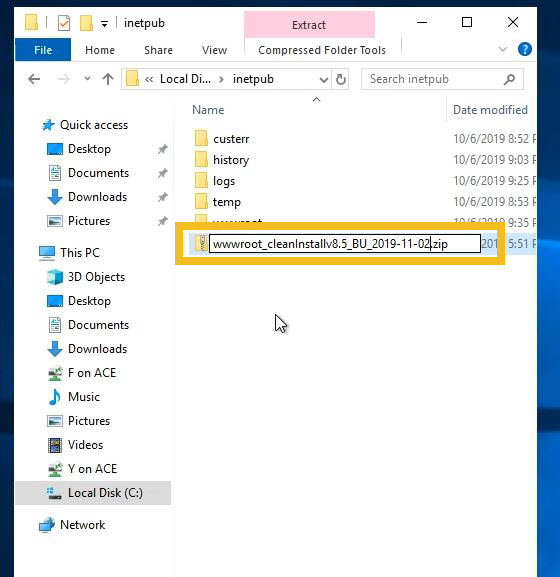
Task: Open Quick access in navigation pane
Action: tap(94, 125)
